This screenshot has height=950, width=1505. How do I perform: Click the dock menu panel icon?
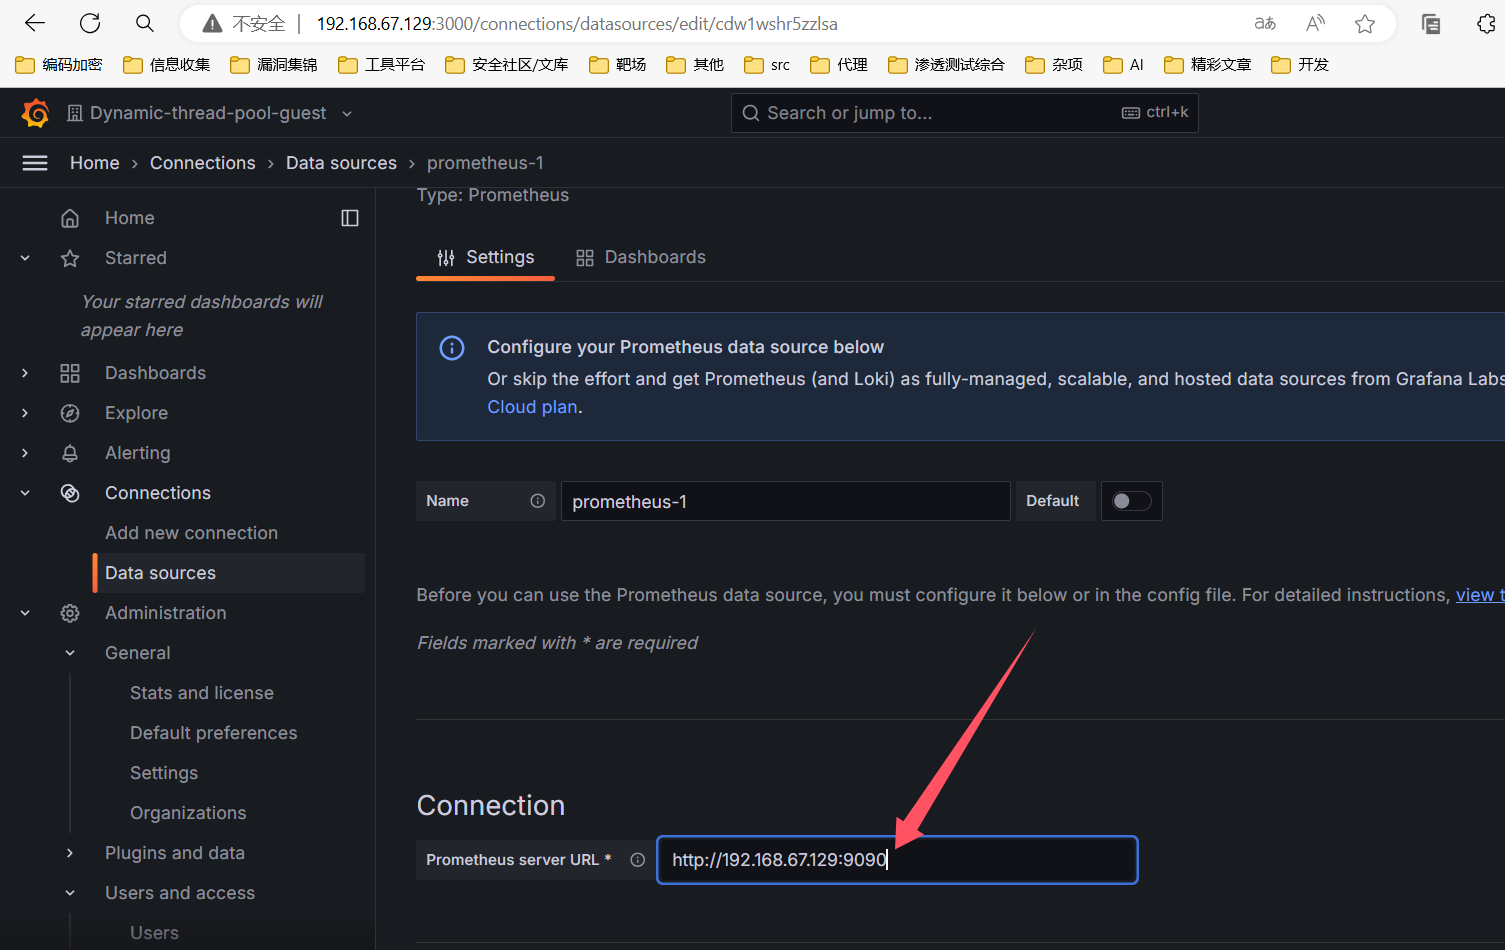[350, 218]
